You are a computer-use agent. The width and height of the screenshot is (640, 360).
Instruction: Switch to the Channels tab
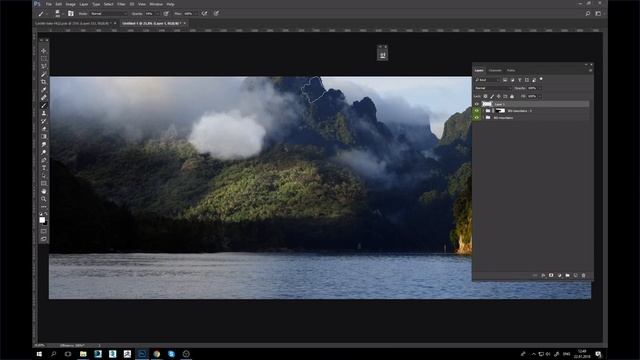click(495, 71)
